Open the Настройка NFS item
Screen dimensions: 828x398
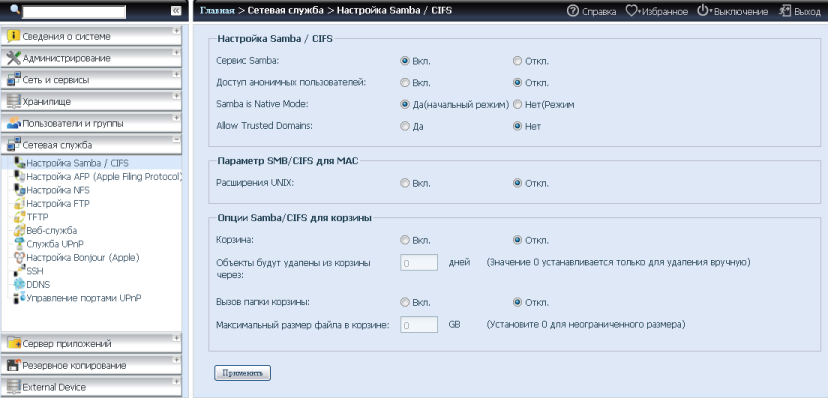tap(58, 190)
